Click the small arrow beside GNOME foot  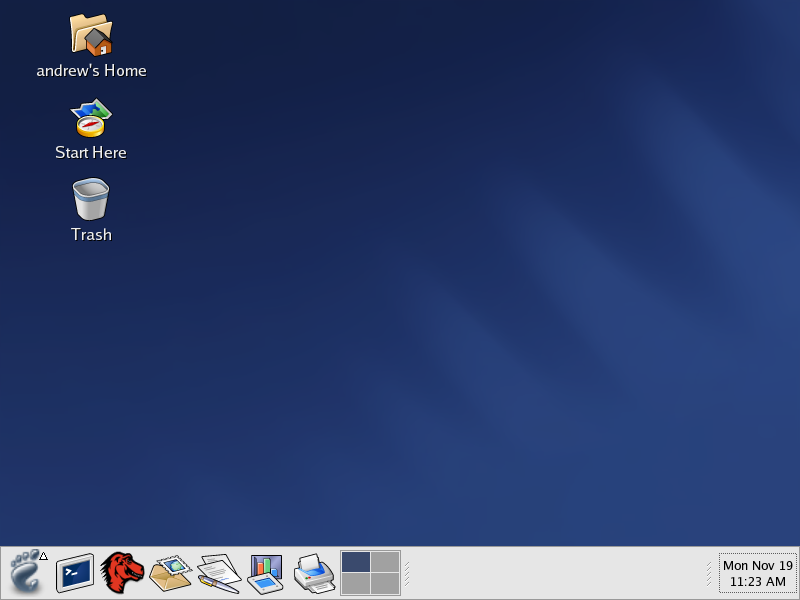(x=43, y=556)
